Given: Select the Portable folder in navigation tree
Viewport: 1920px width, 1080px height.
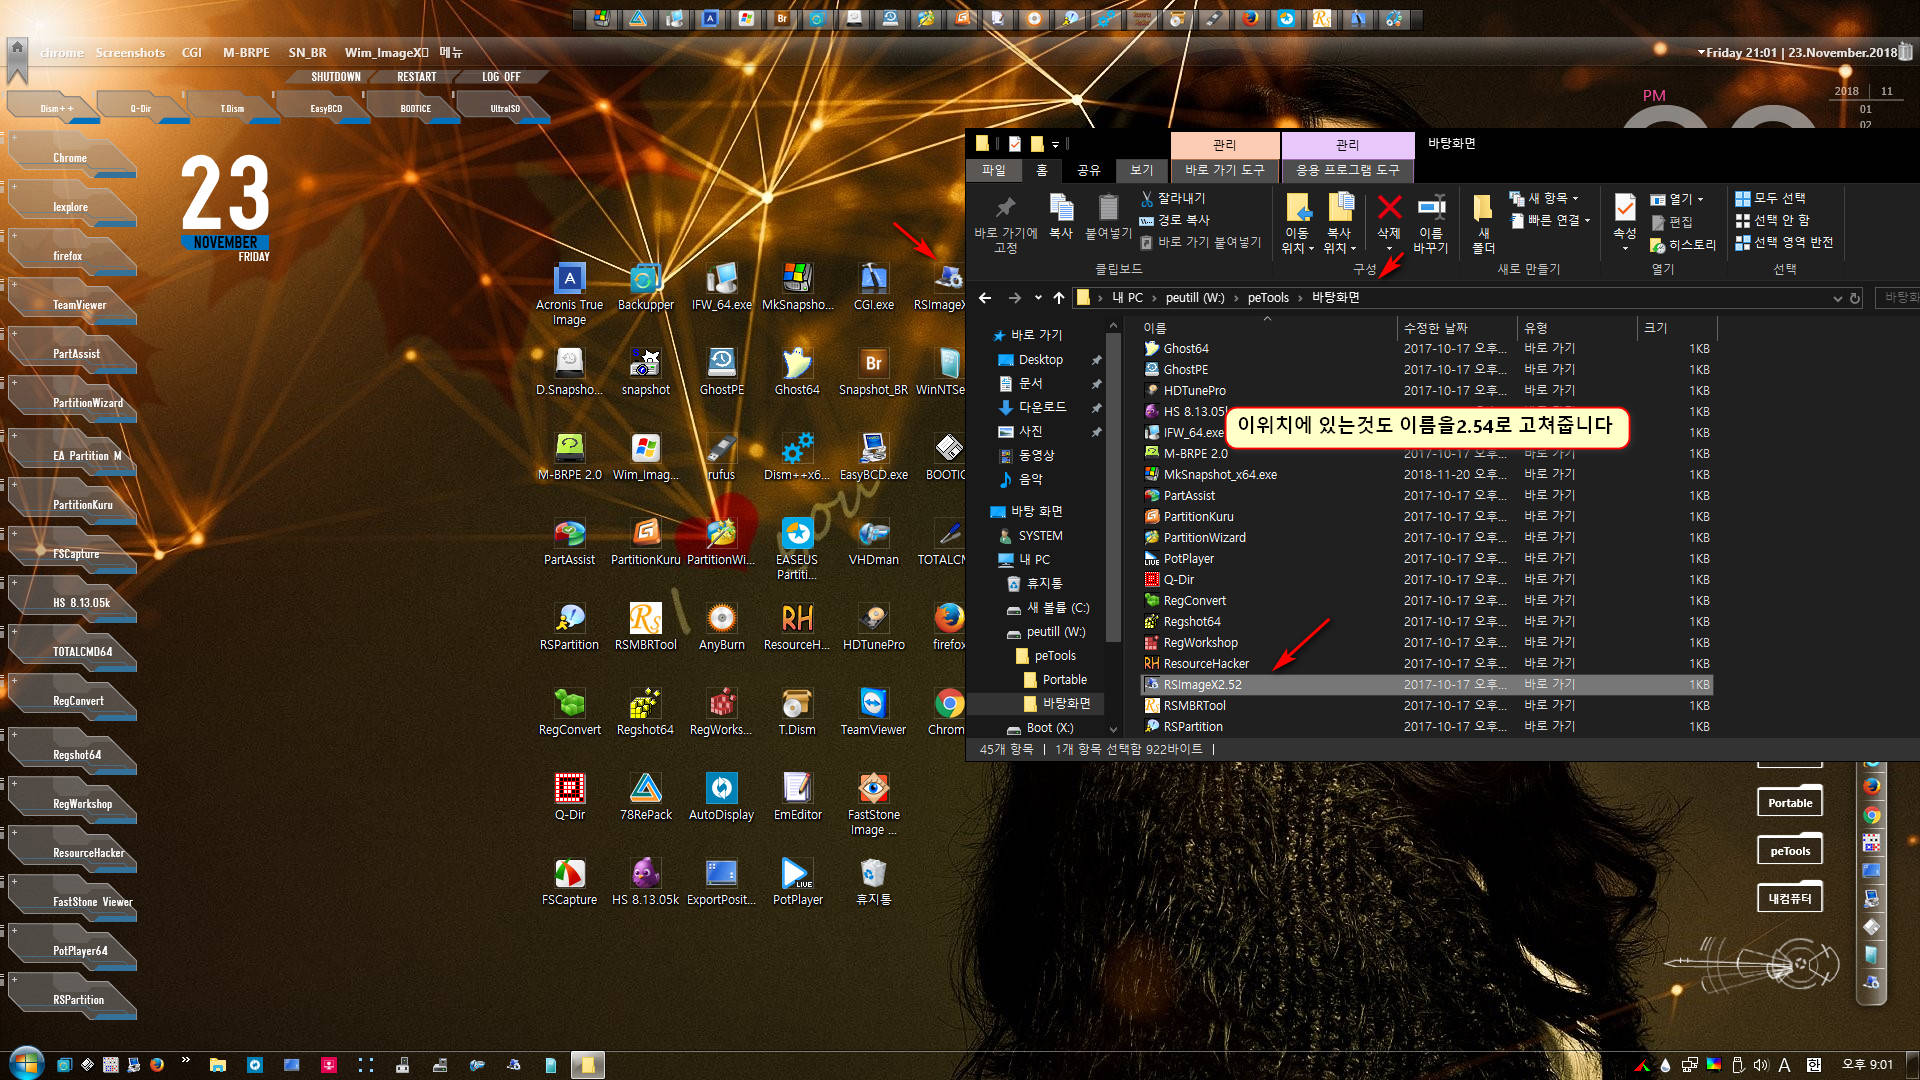Looking at the screenshot, I should click(x=1064, y=680).
